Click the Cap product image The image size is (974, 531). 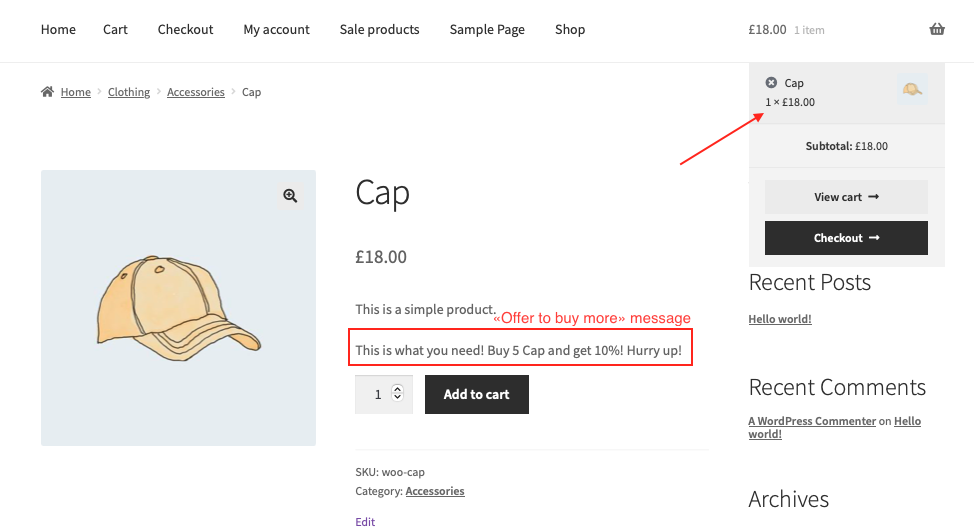coord(178,308)
